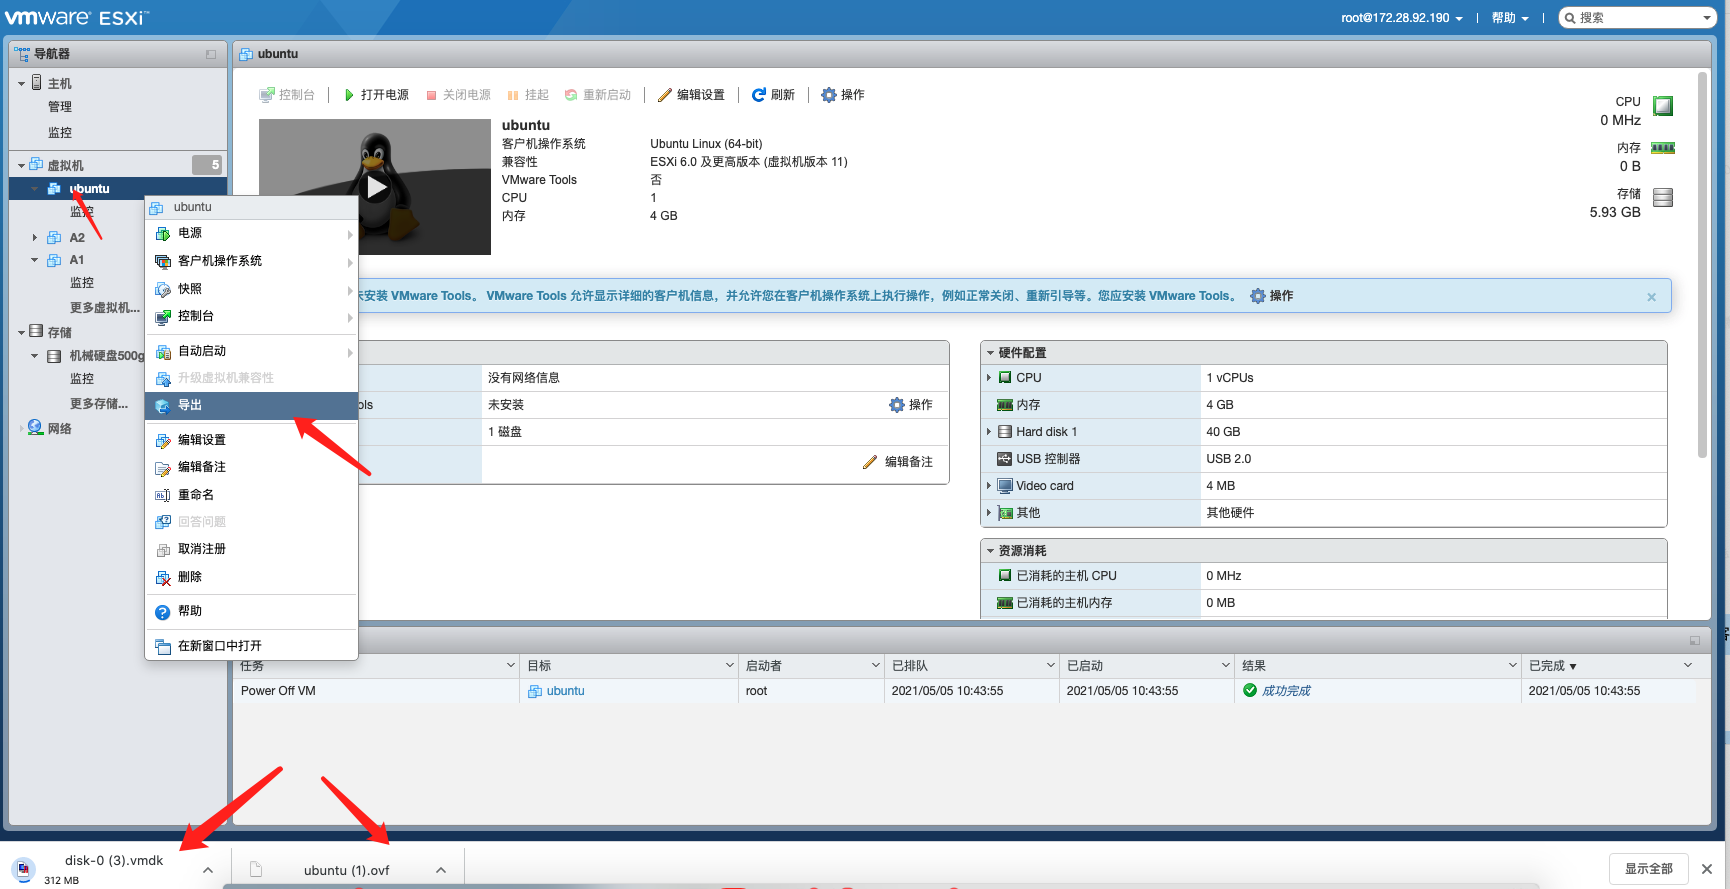Expand the Networking tree node
The width and height of the screenshot is (1730, 889).
(22, 428)
